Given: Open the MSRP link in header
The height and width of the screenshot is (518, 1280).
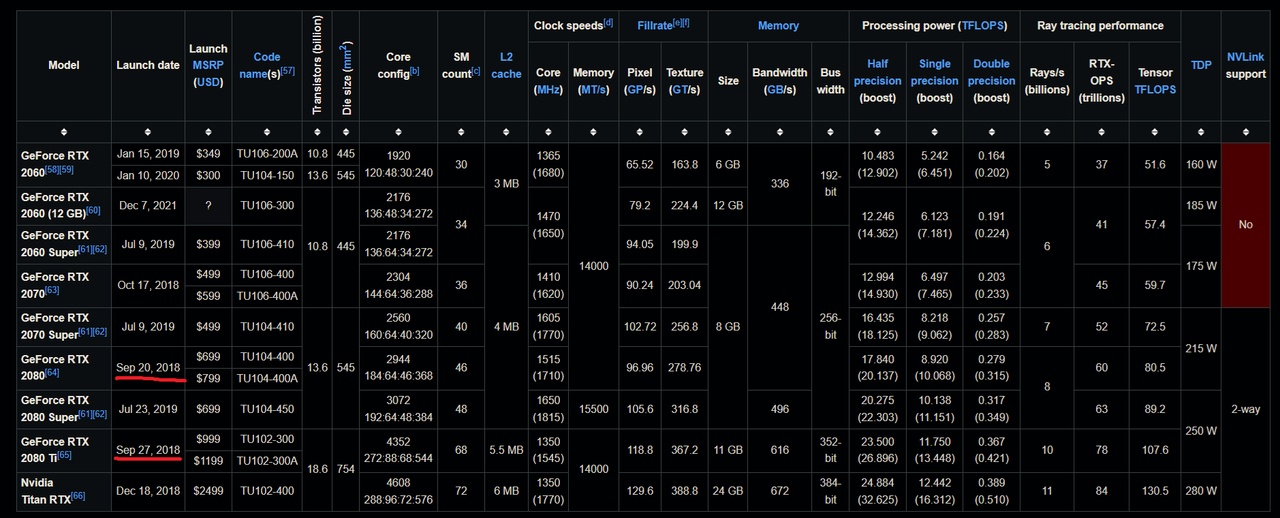Looking at the screenshot, I should pyautogui.click(x=208, y=65).
